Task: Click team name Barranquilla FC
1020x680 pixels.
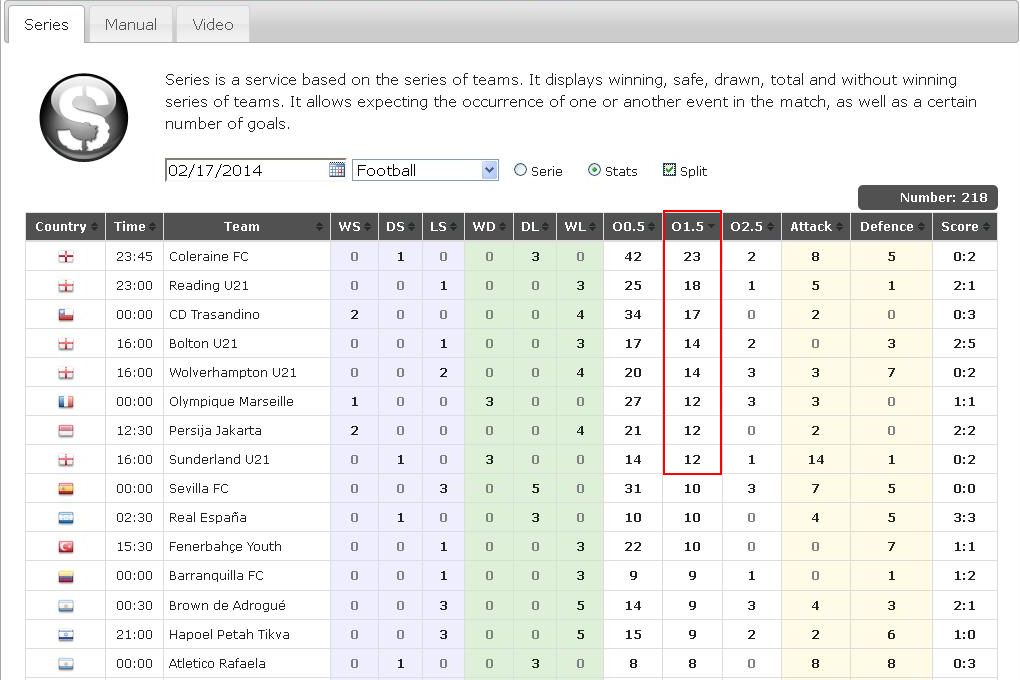Action: coord(216,576)
